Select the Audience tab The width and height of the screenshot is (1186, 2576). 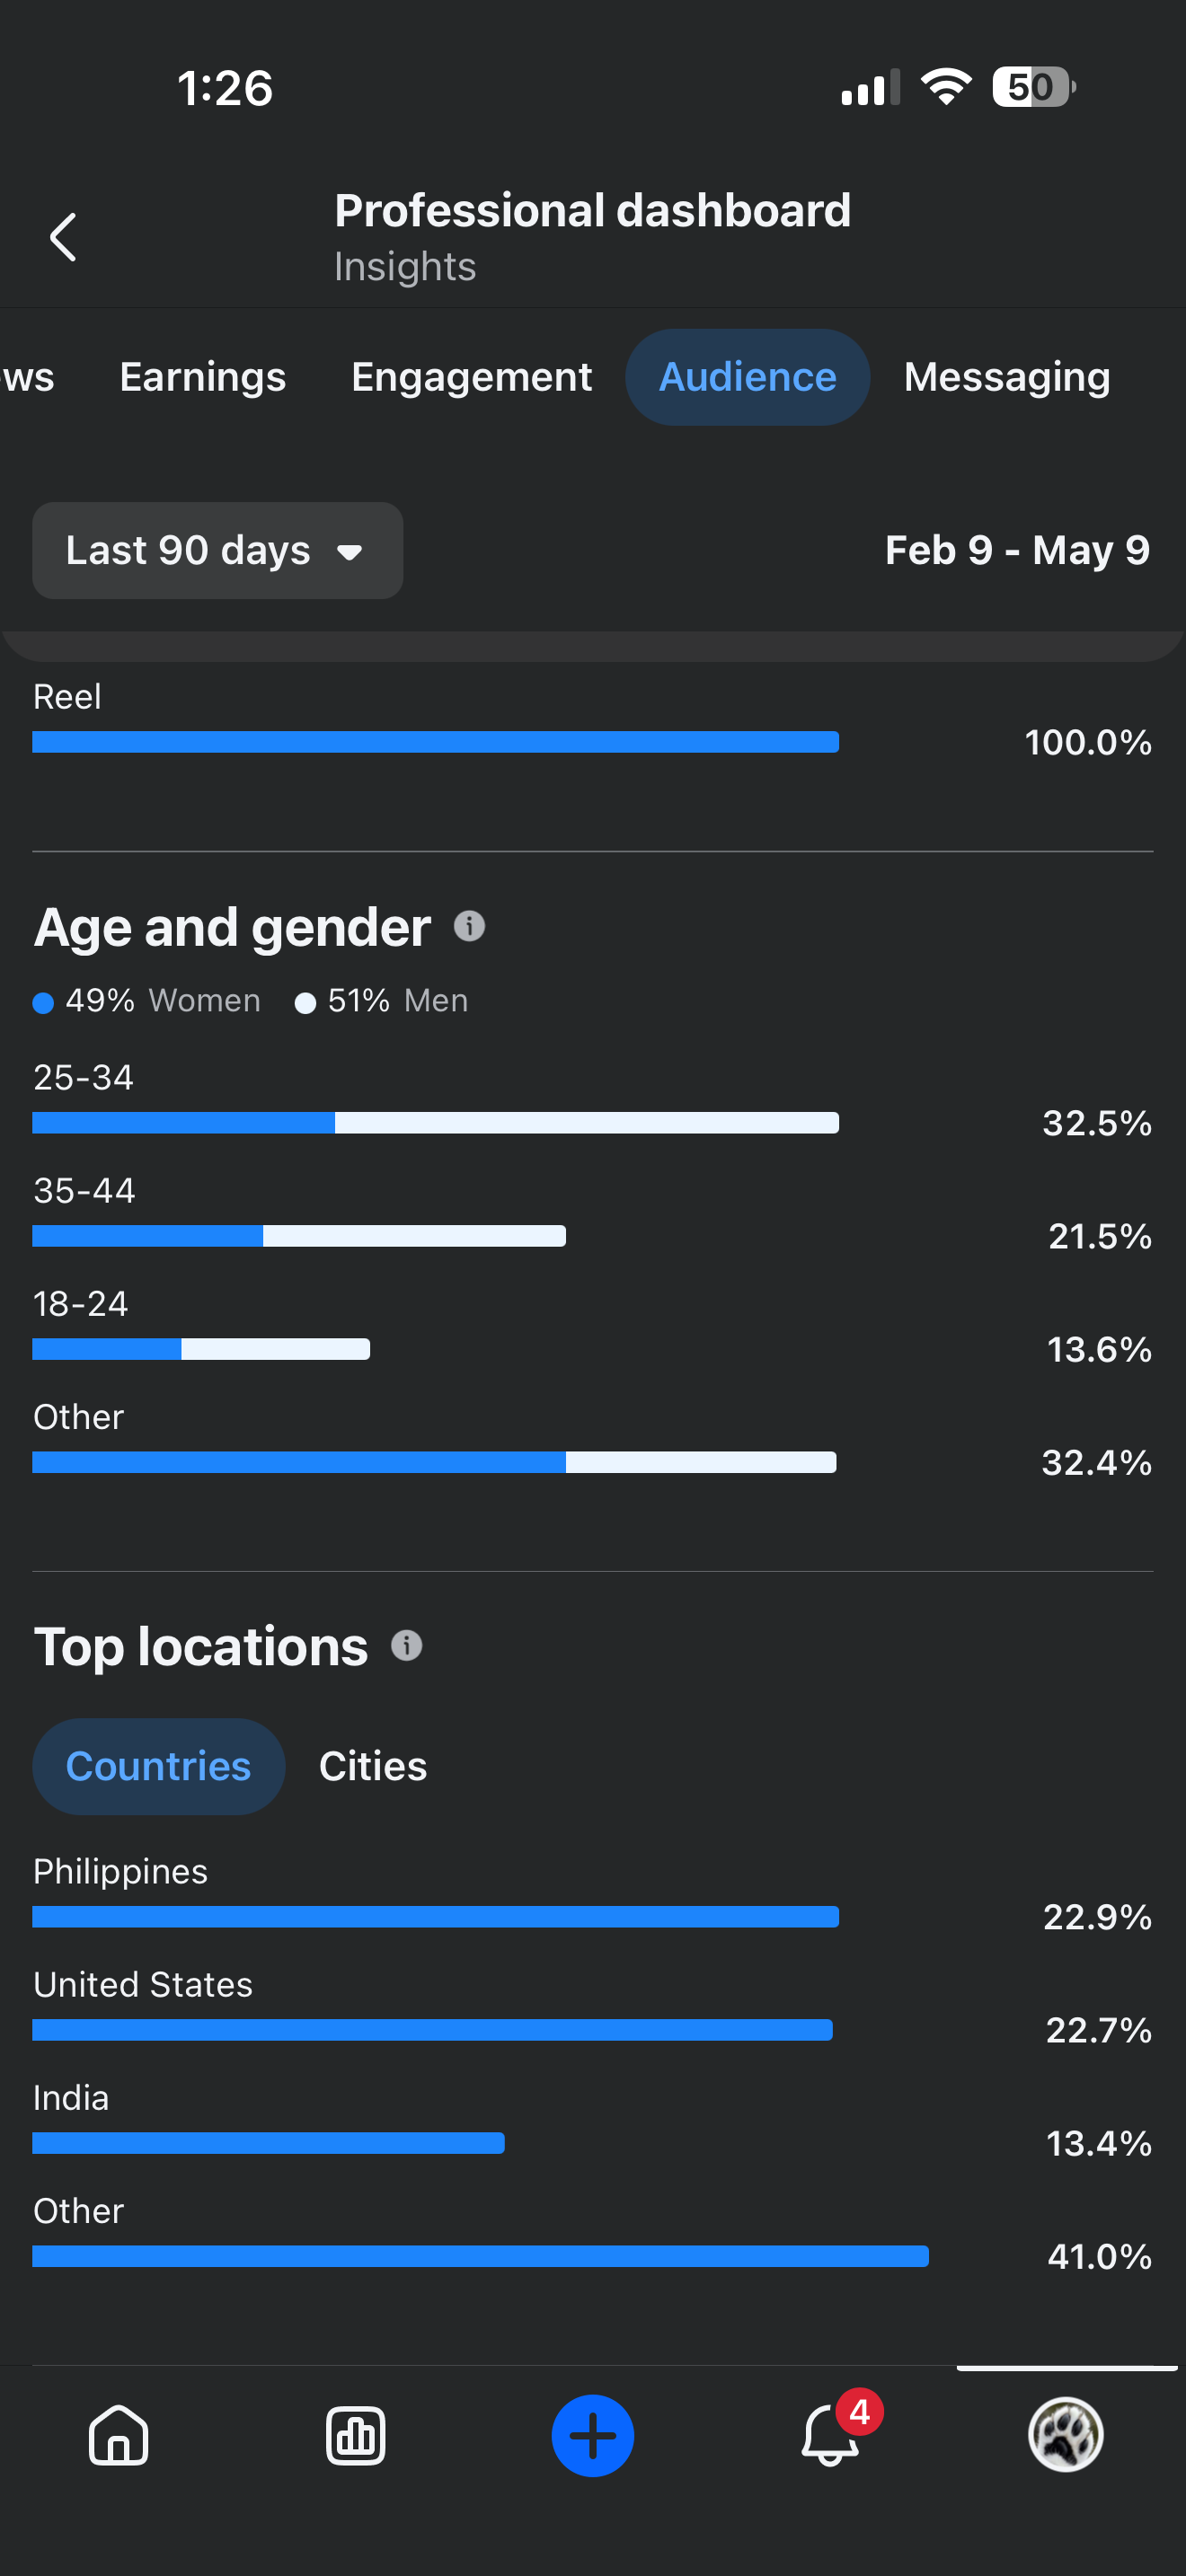(x=747, y=377)
